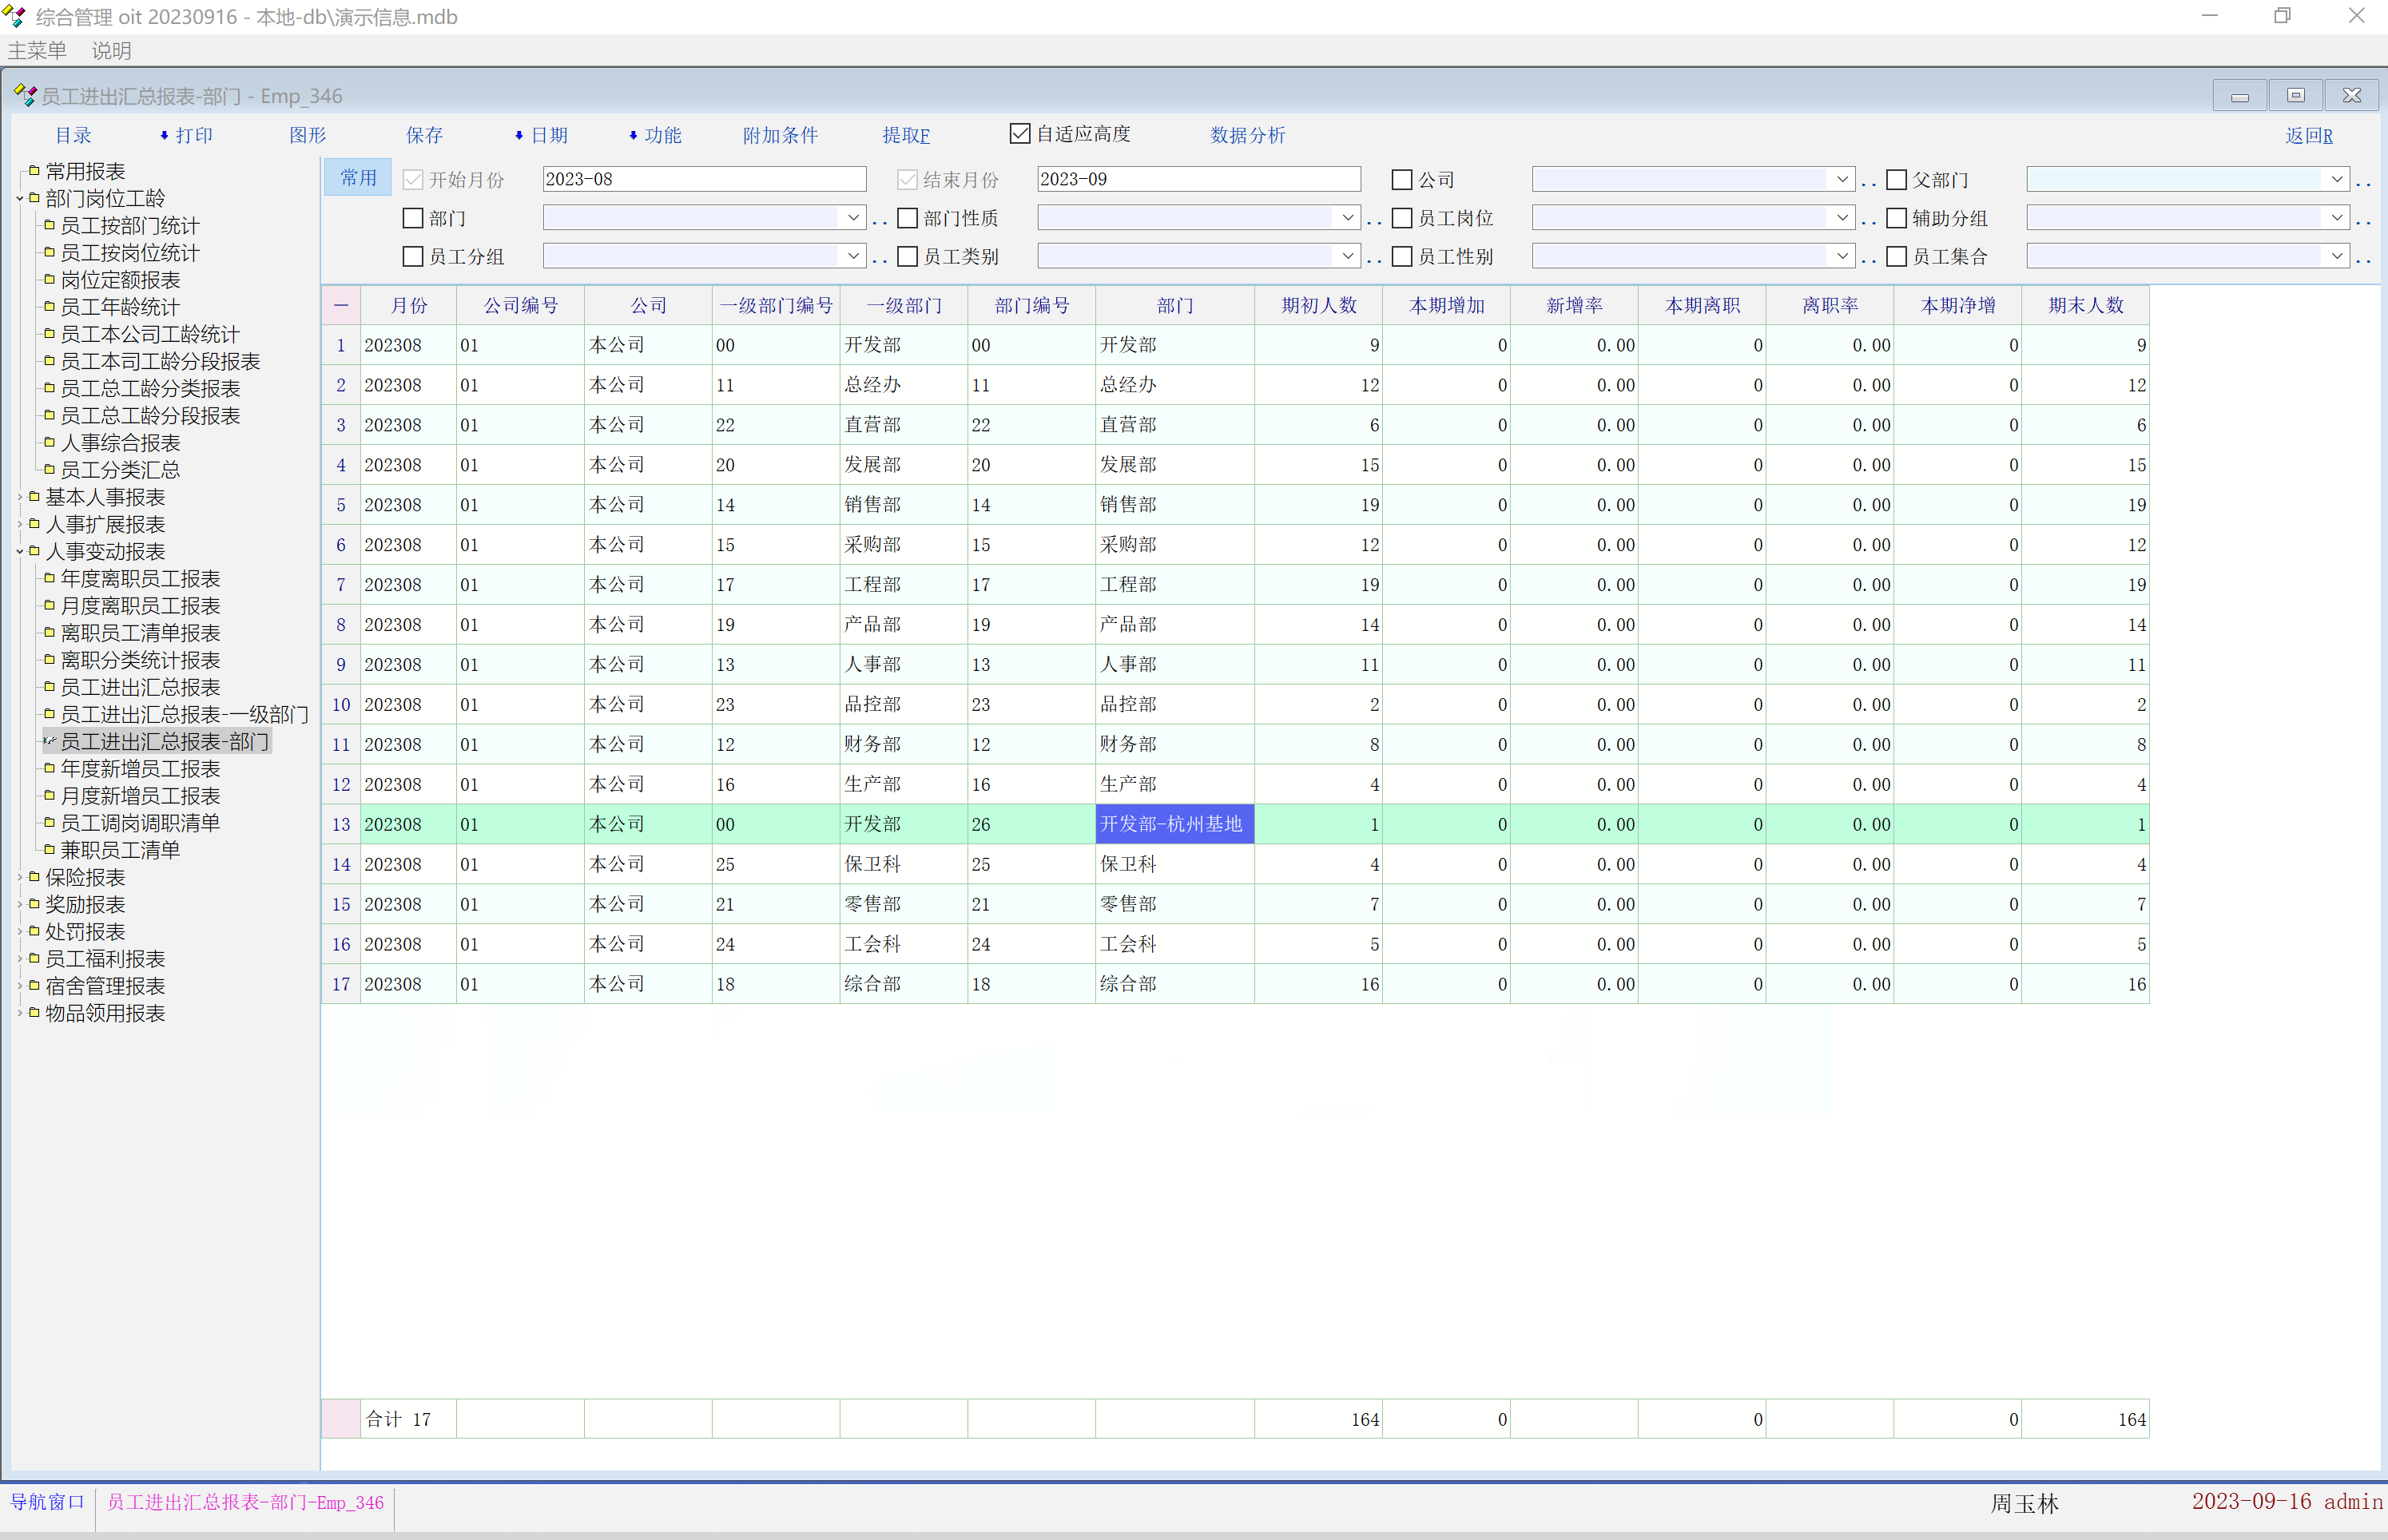Expand the 基本人事报表 tree node

(20, 497)
